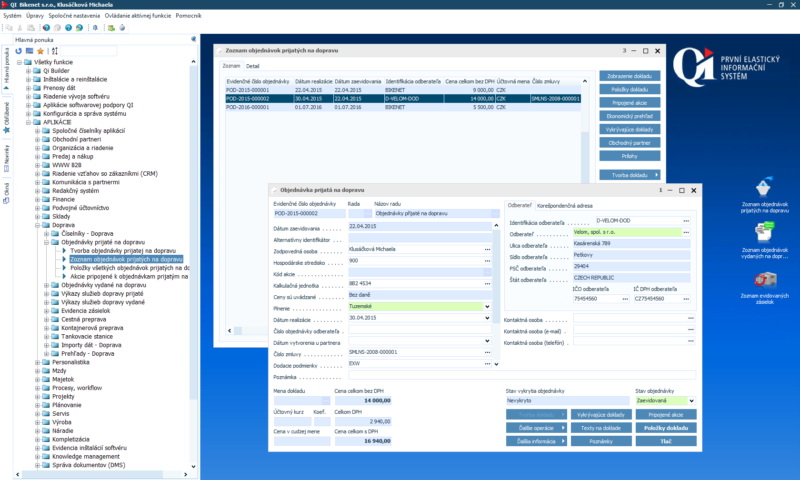This screenshot has width=800, height=480.
Task: Open the Pomocník menu
Action: tap(188, 16)
